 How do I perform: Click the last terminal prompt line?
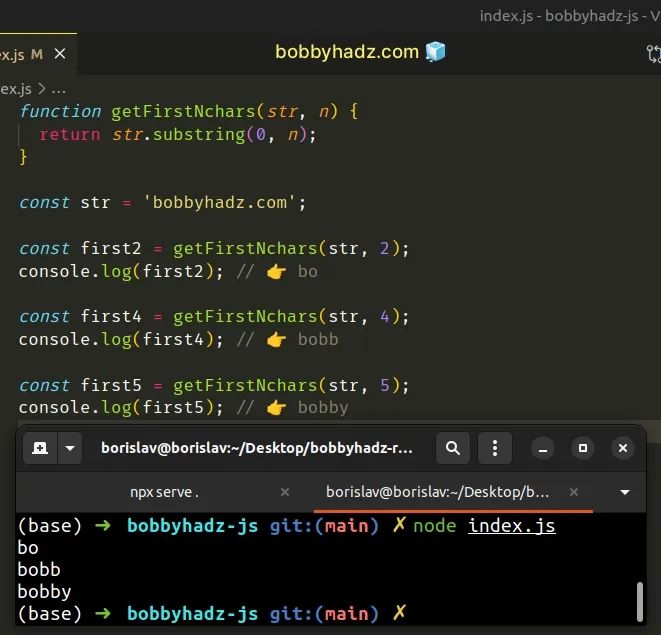point(212,614)
